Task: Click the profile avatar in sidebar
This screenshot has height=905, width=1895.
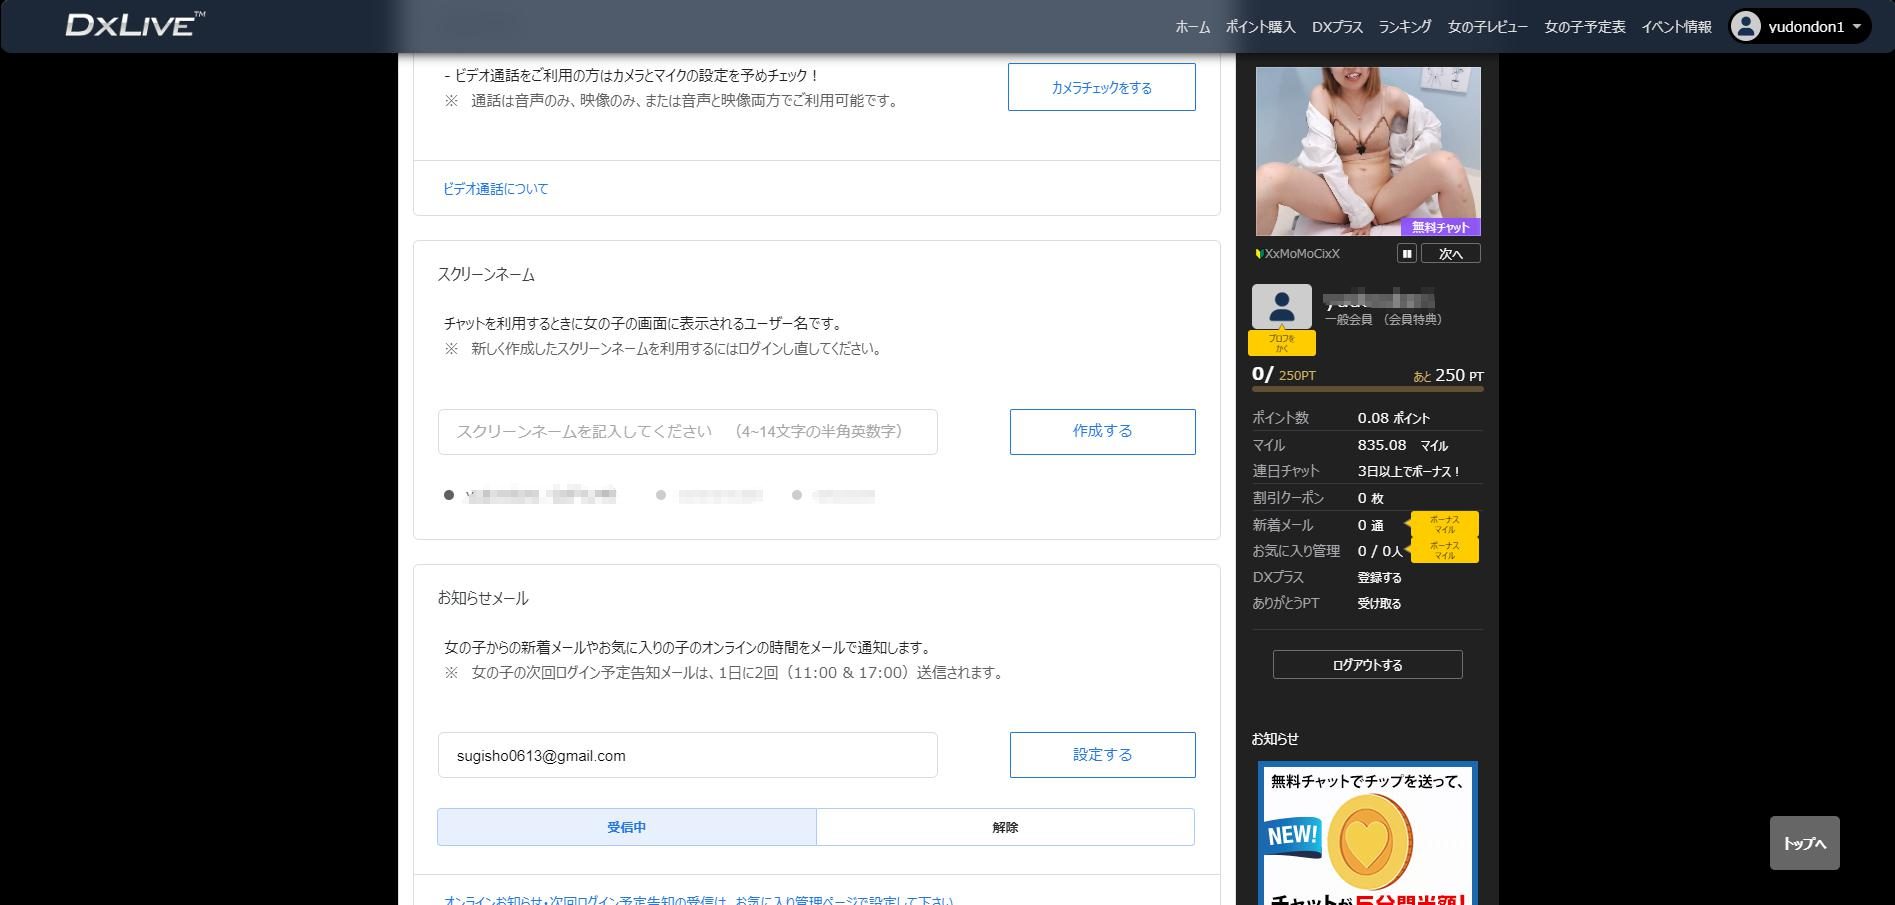Action: click(1281, 306)
